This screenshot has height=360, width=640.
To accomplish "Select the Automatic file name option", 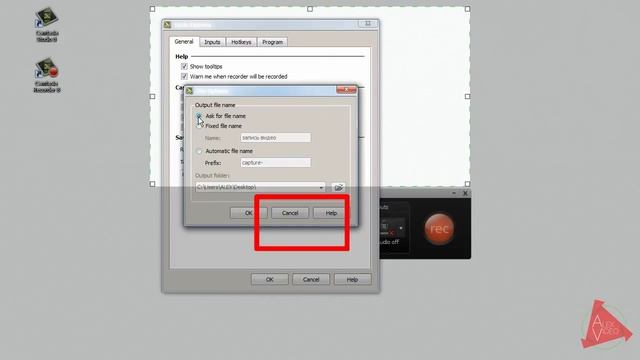I will (199, 151).
